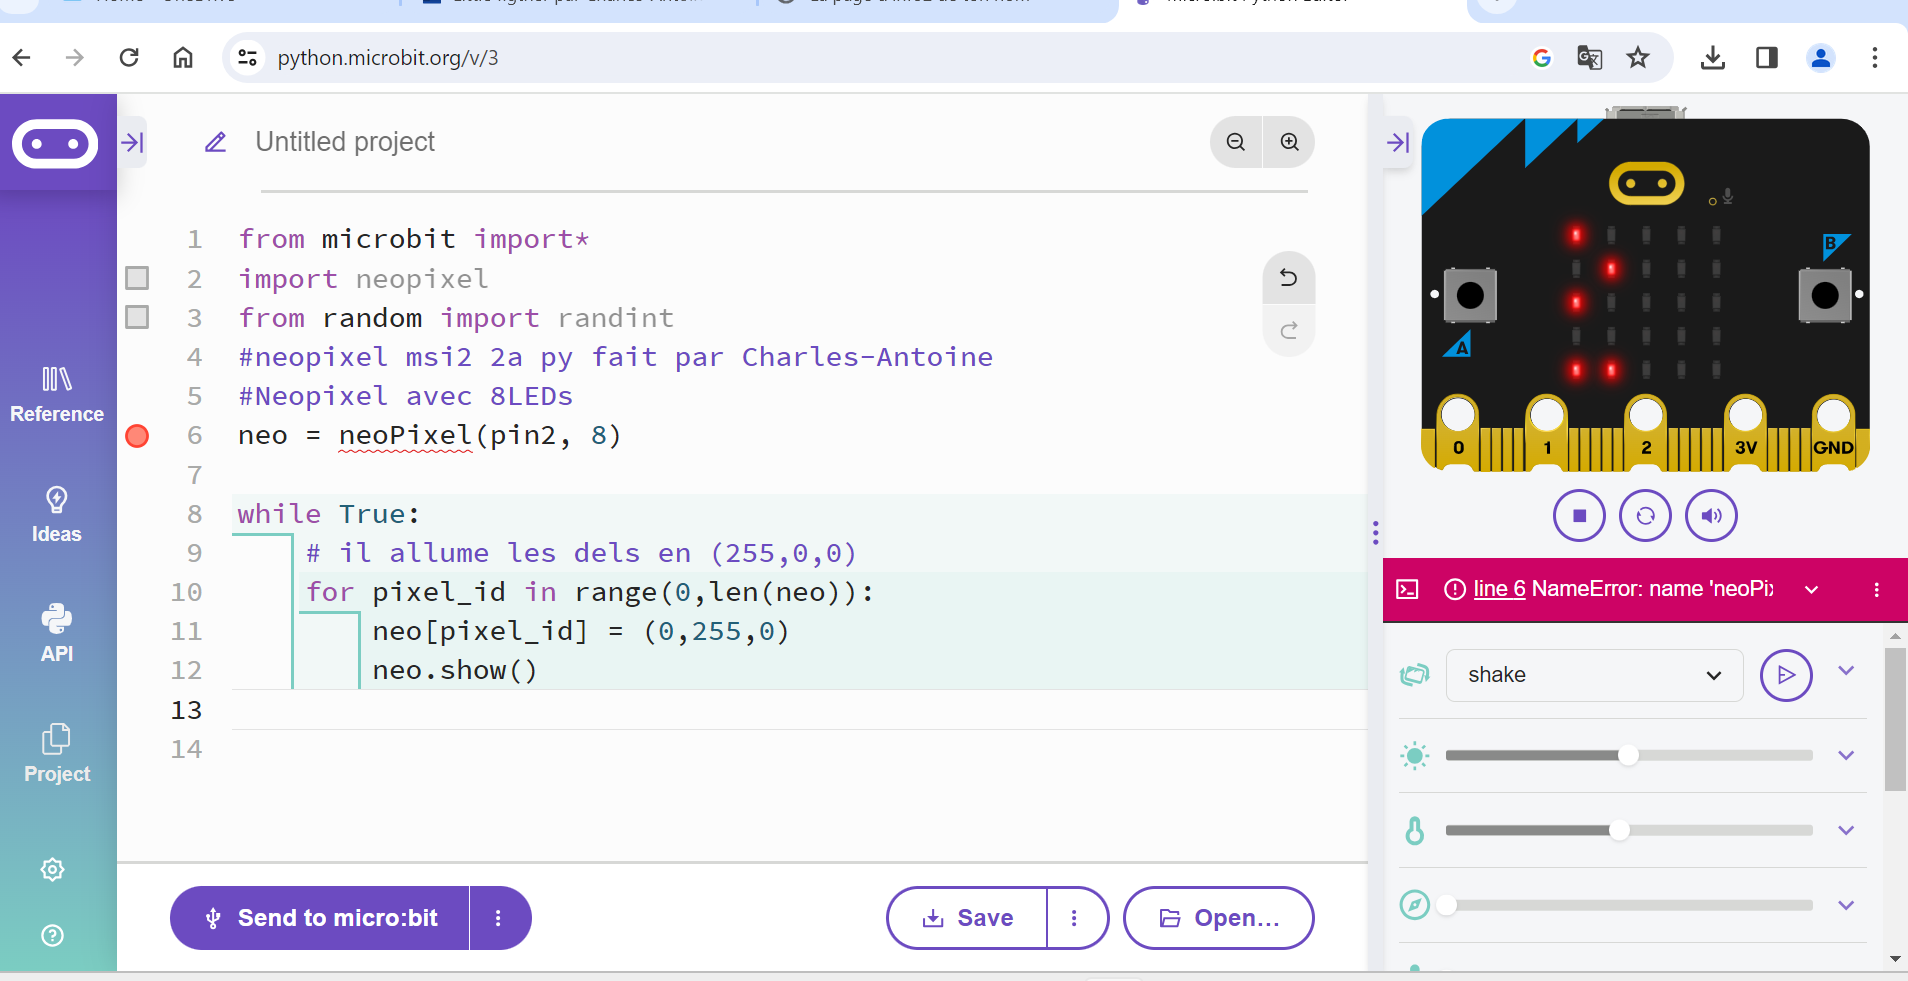The width and height of the screenshot is (1908, 981).
Task: Click the editor/simulator divider handle
Action: point(1376,533)
